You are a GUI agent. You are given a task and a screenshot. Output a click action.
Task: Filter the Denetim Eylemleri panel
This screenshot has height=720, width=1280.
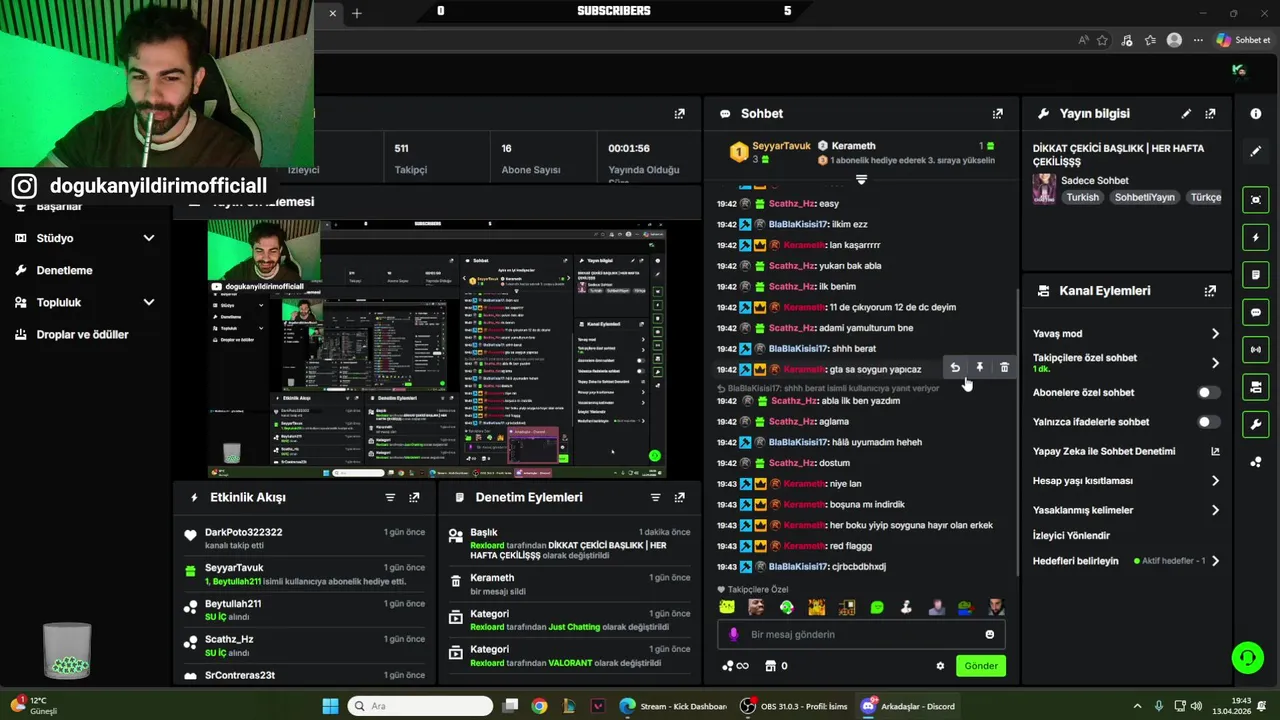point(656,497)
